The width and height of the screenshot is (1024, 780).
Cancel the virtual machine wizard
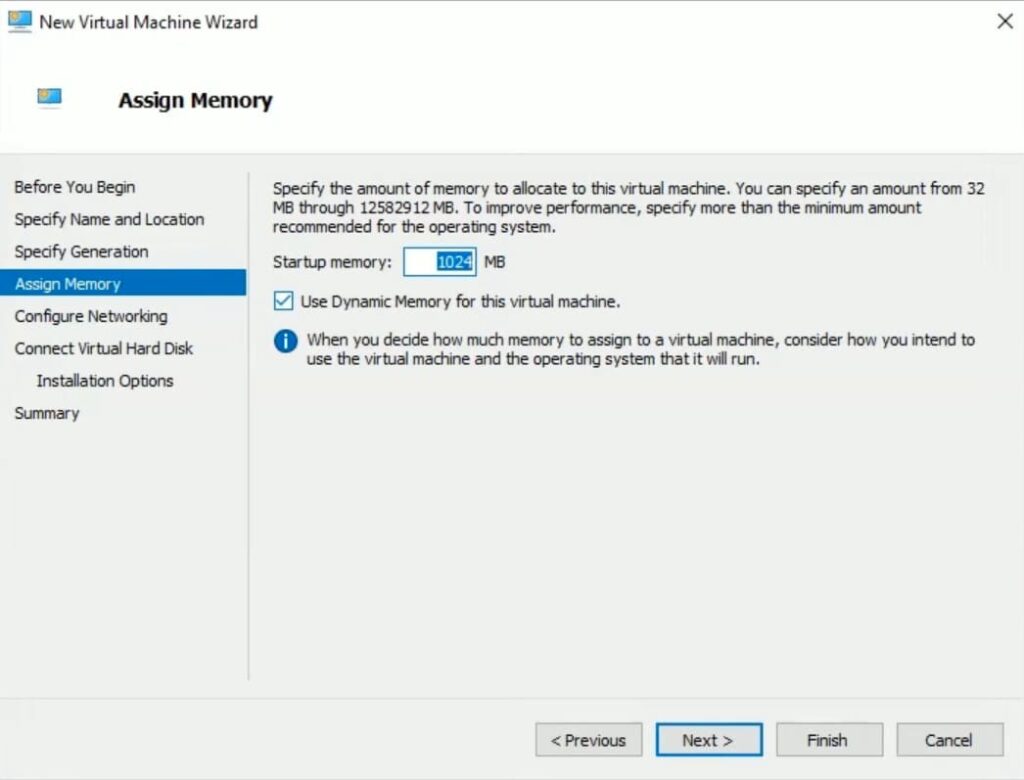[949, 740]
